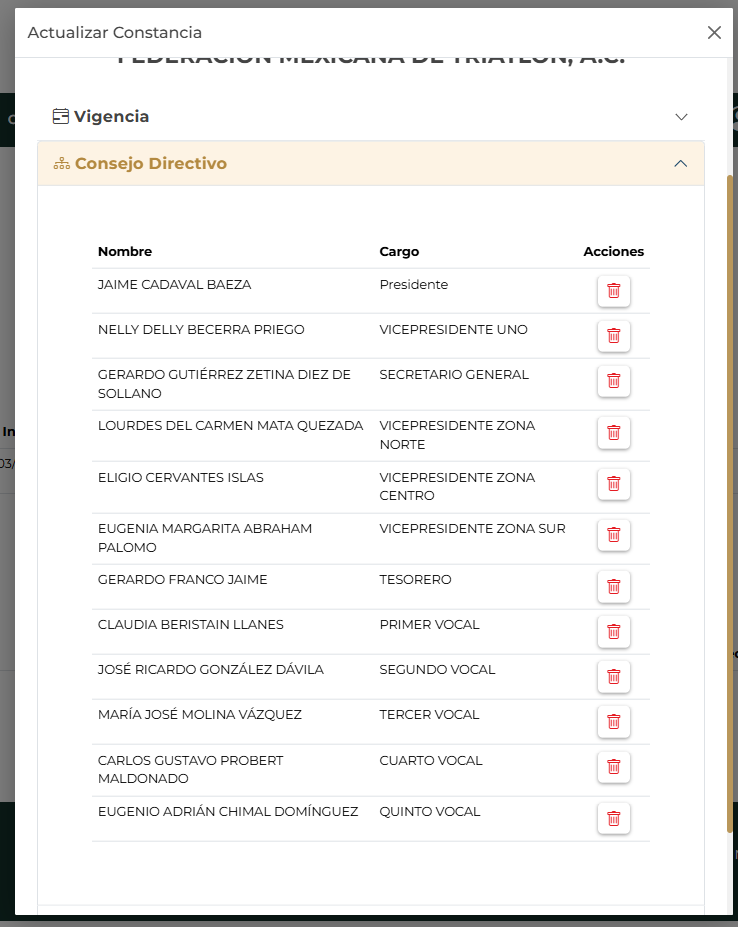The width and height of the screenshot is (738, 927).
Task: Delete the VICEPRESIDENTE ZONA SUR entry
Action: pos(614,535)
